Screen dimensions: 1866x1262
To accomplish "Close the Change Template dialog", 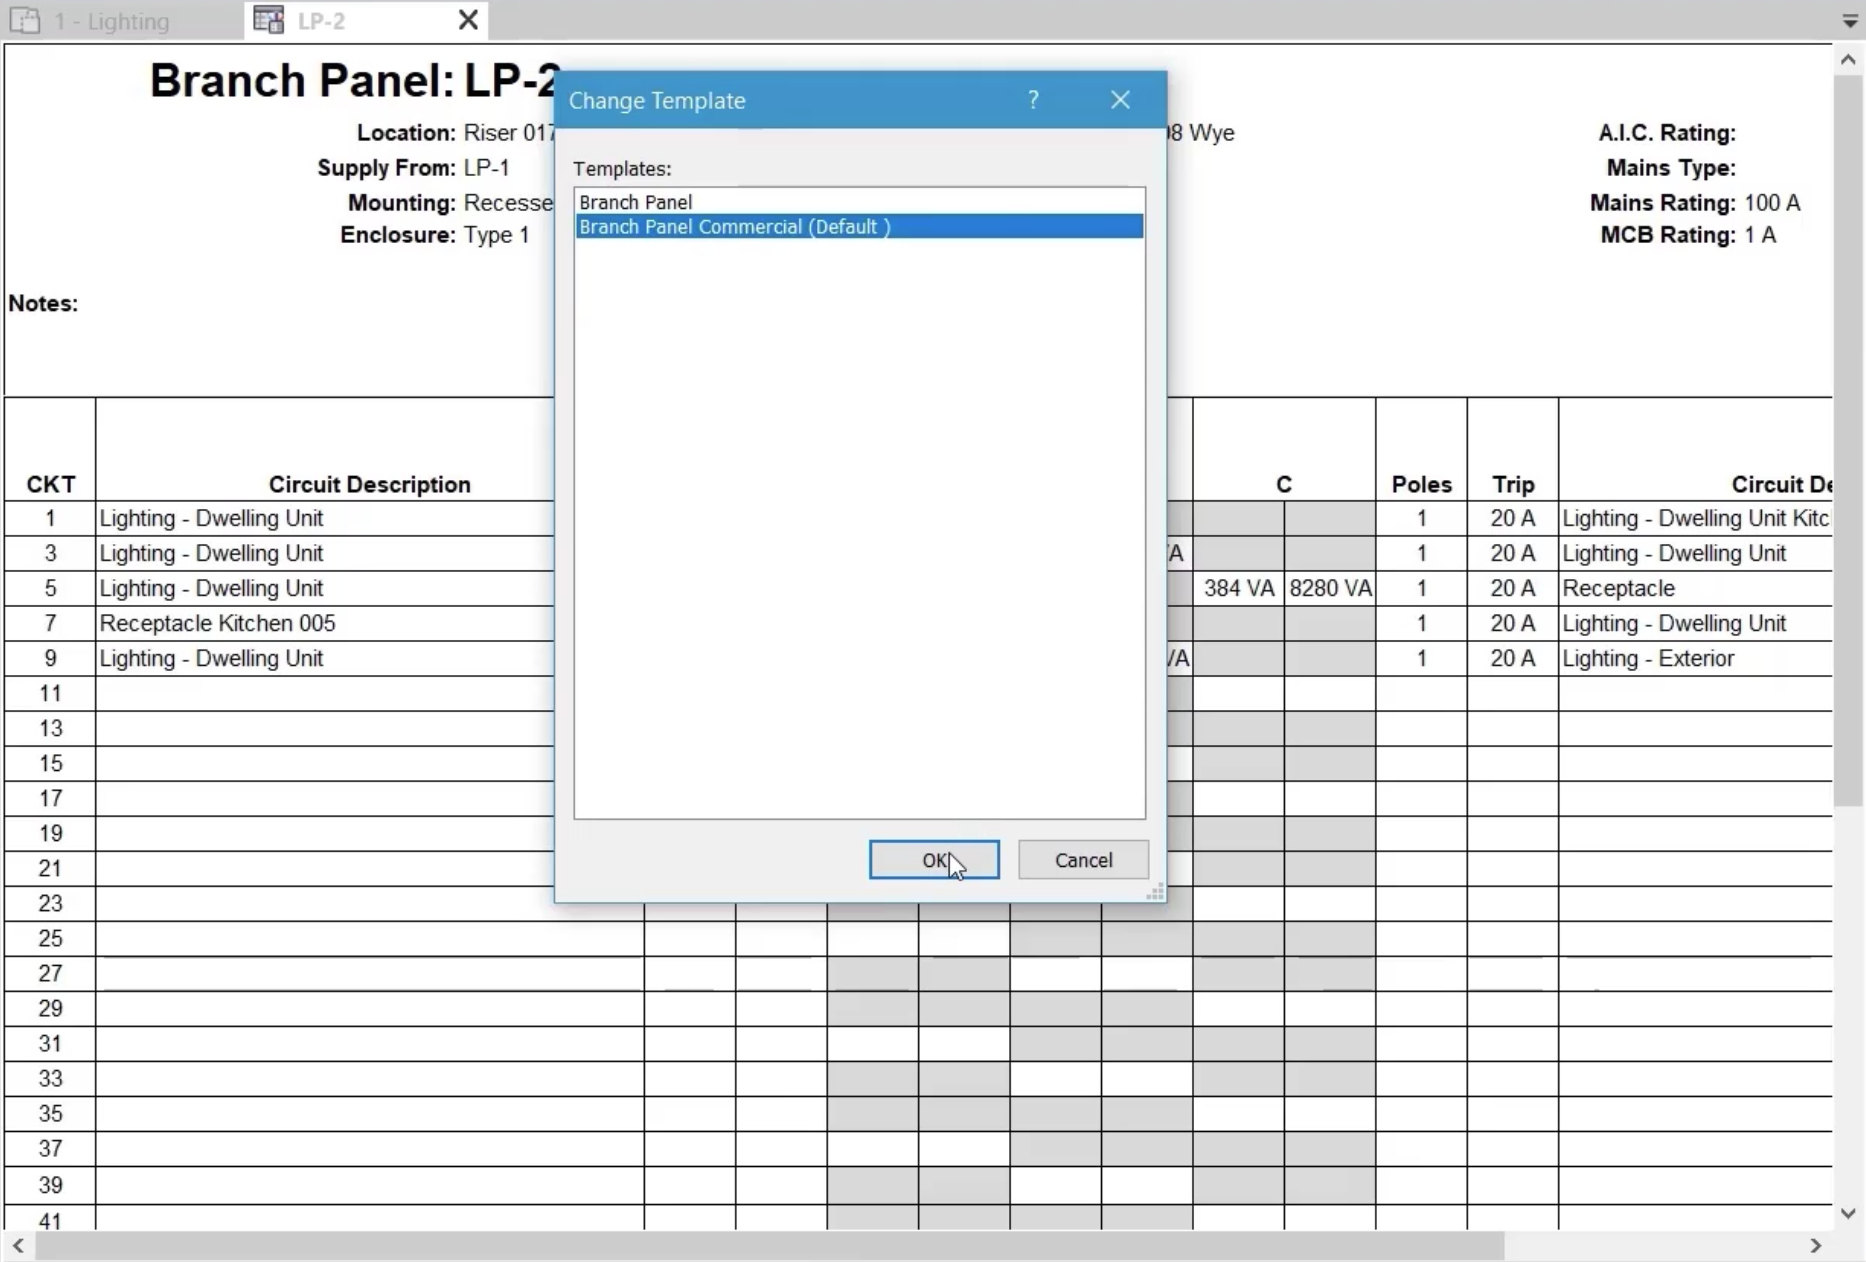I will tap(1120, 100).
